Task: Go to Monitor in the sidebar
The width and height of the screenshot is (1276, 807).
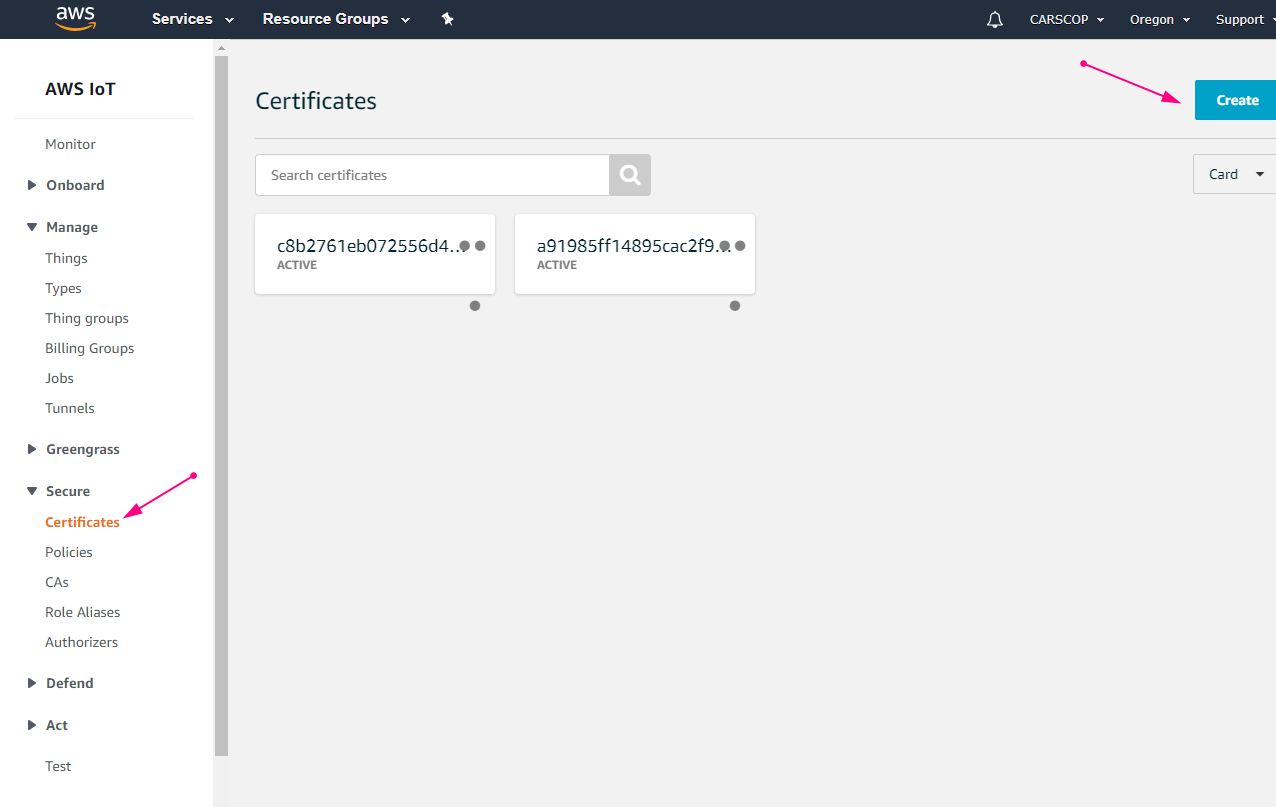Action: tap(70, 144)
